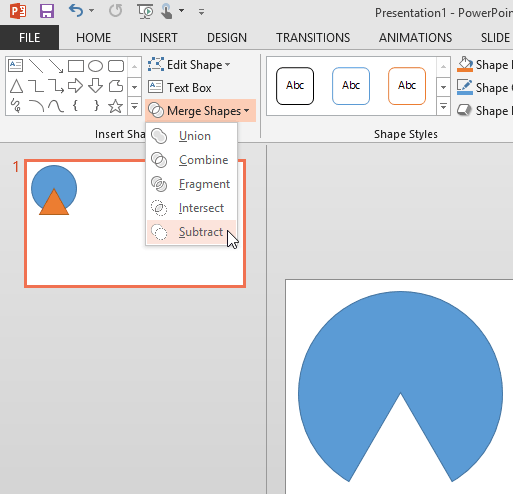The image size is (513, 494).
Task: Toggle Touch/Mouse mode icon
Action: [167, 12]
